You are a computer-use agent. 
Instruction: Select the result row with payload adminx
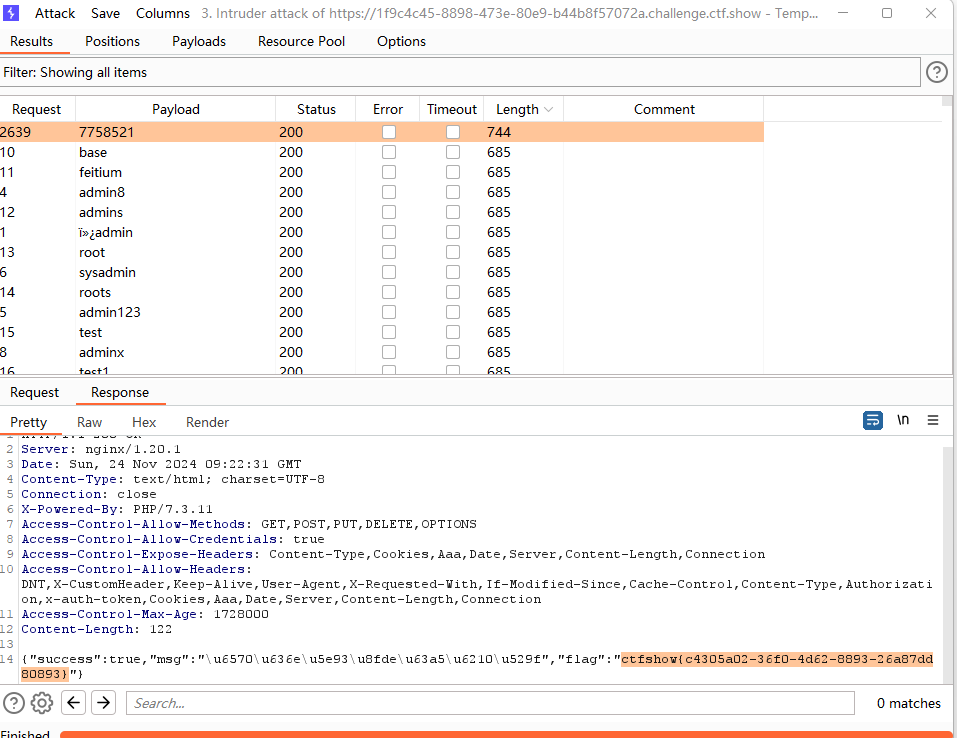[x=381, y=352]
